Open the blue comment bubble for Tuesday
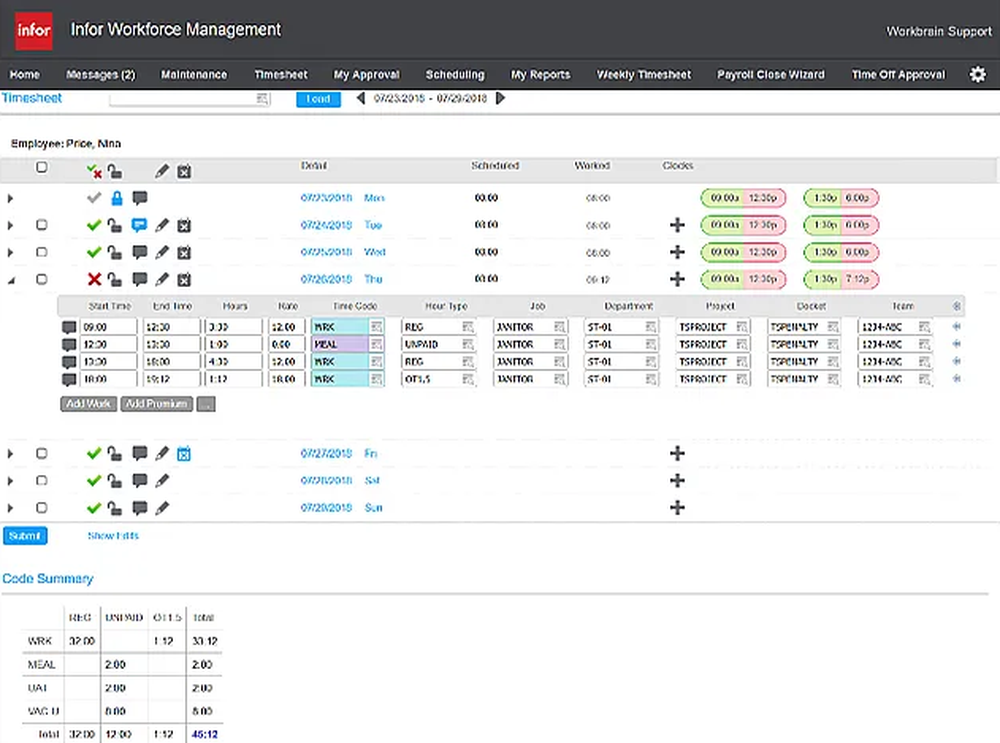The image size is (1000, 743). 139,225
